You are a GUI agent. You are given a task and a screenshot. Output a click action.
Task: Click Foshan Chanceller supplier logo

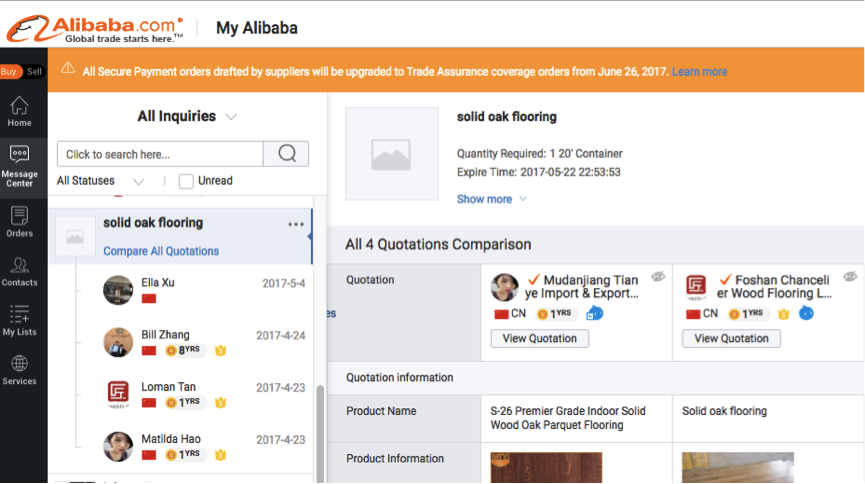696,287
